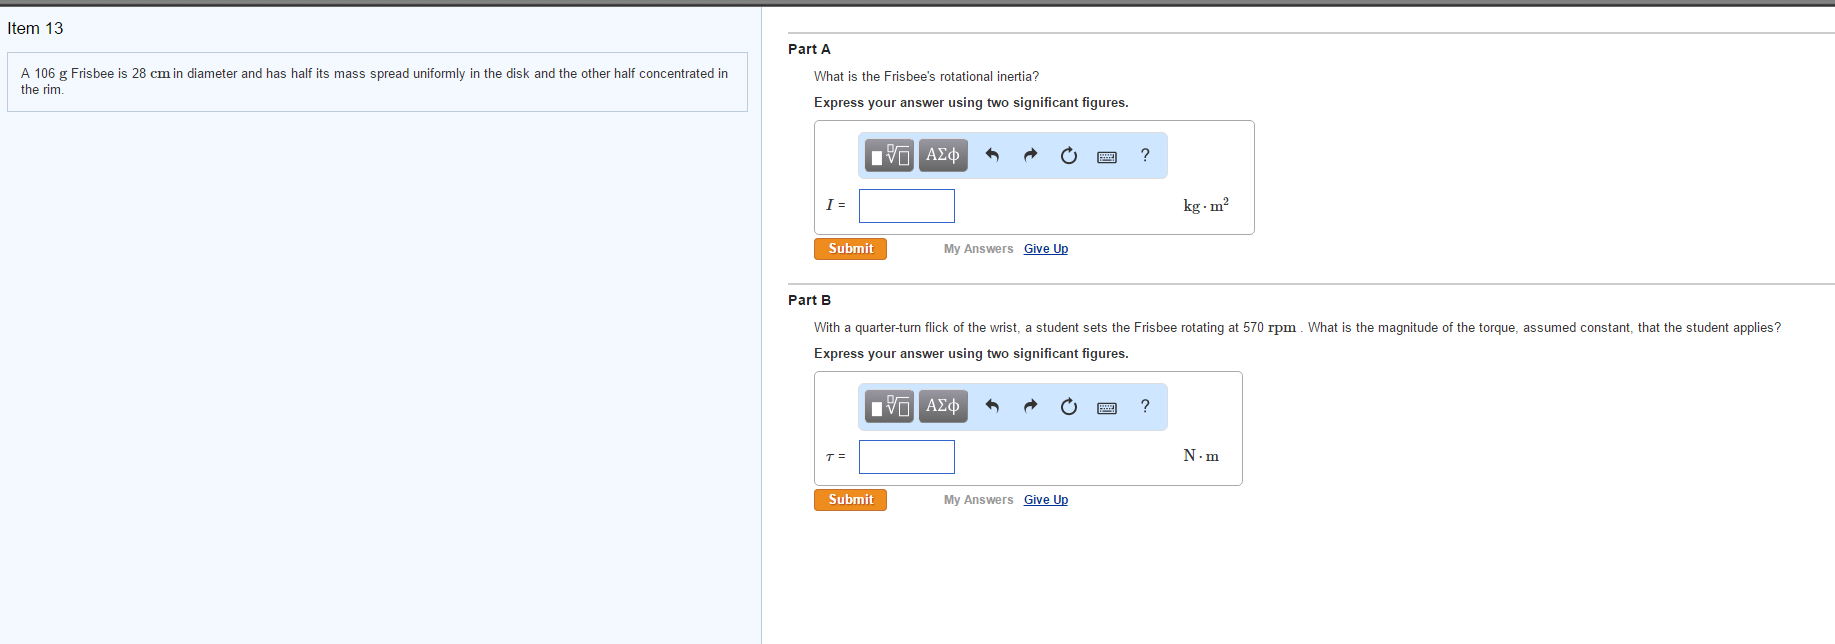Open the math templates button in Part B
1835x644 pixels.
[x=889, y=406]
